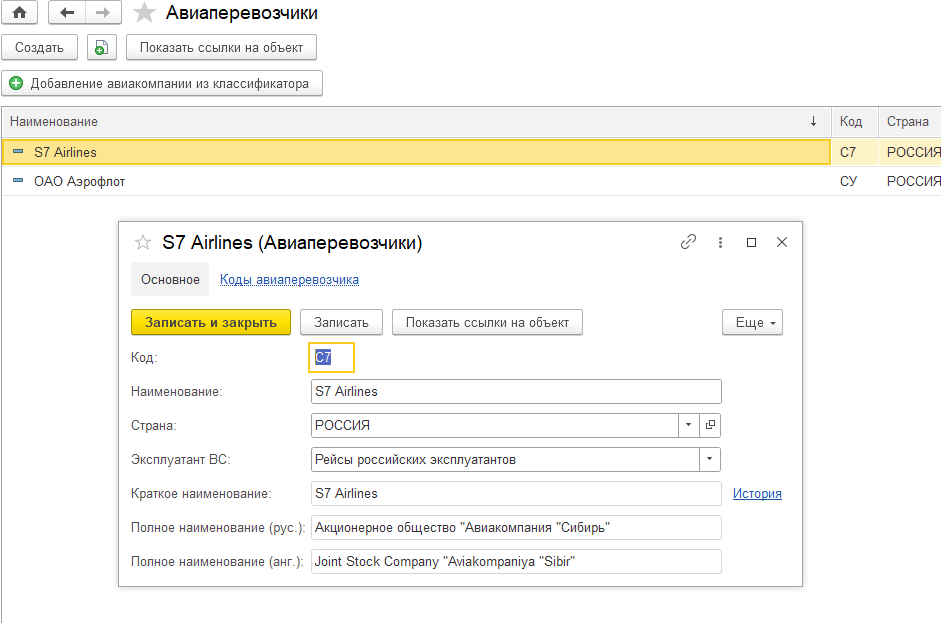Click the row icon beside S7 Airlines
This screenshot has height=623, width=941.
18,152
